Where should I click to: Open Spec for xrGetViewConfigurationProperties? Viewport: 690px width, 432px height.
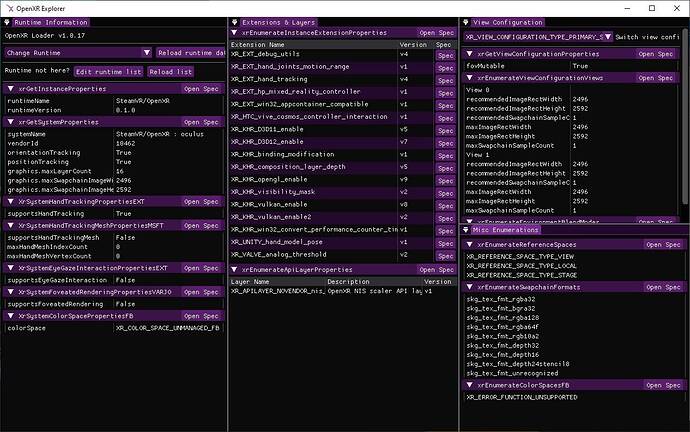point(656,54)
